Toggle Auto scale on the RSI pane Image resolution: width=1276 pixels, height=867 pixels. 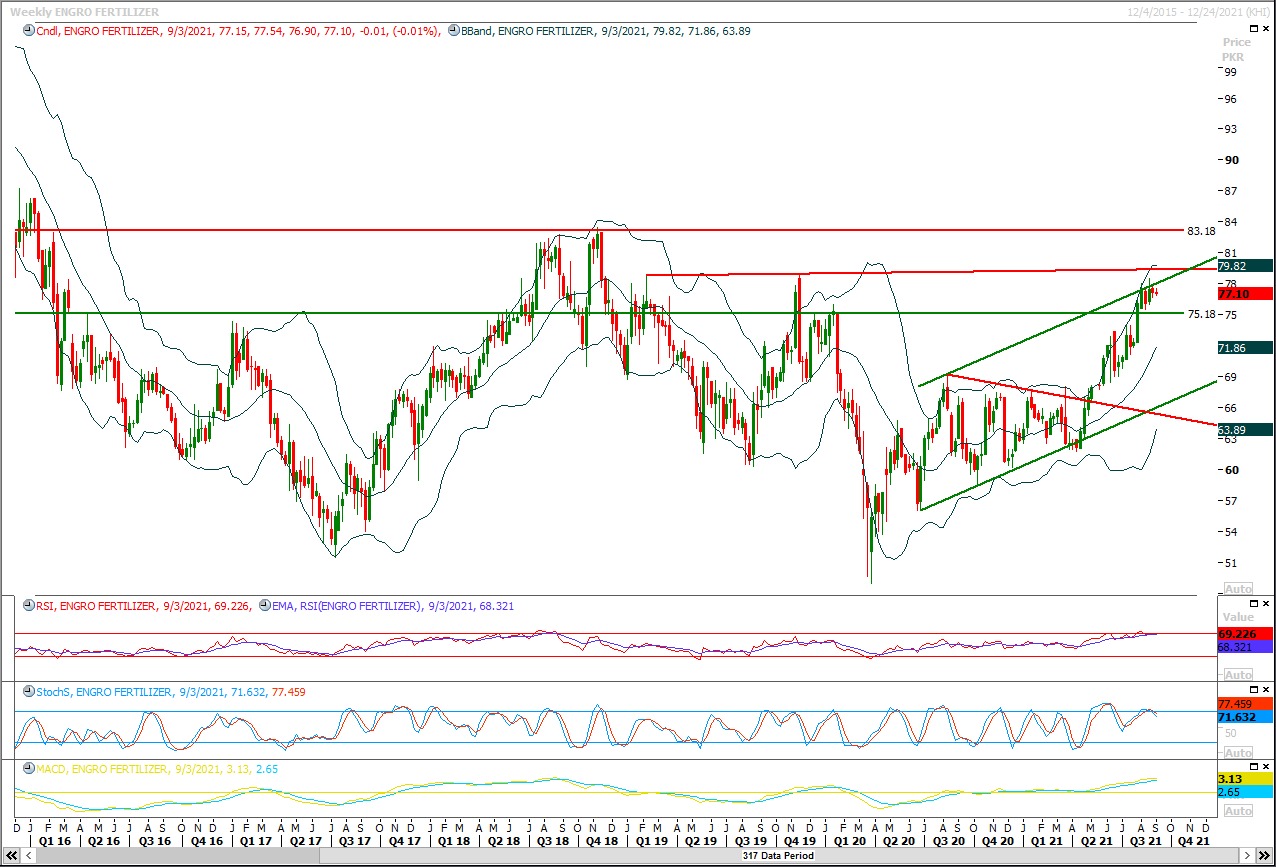point(1237,676)
